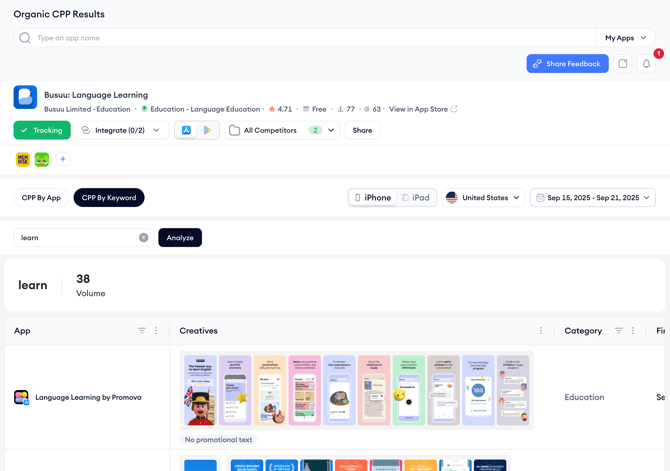
Task: Open Creatives column options menu
Action: coord(541,331)
